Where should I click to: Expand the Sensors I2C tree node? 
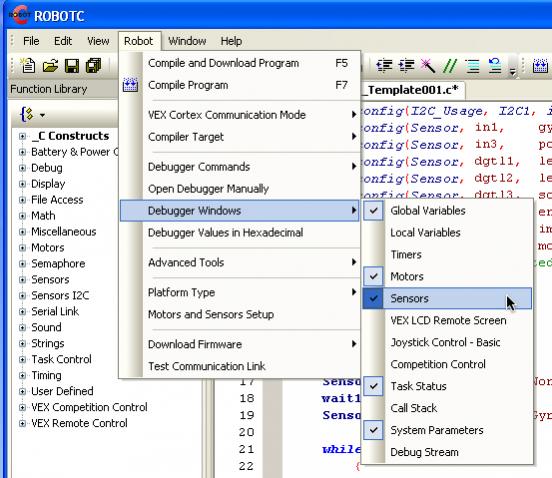(22, 296)
